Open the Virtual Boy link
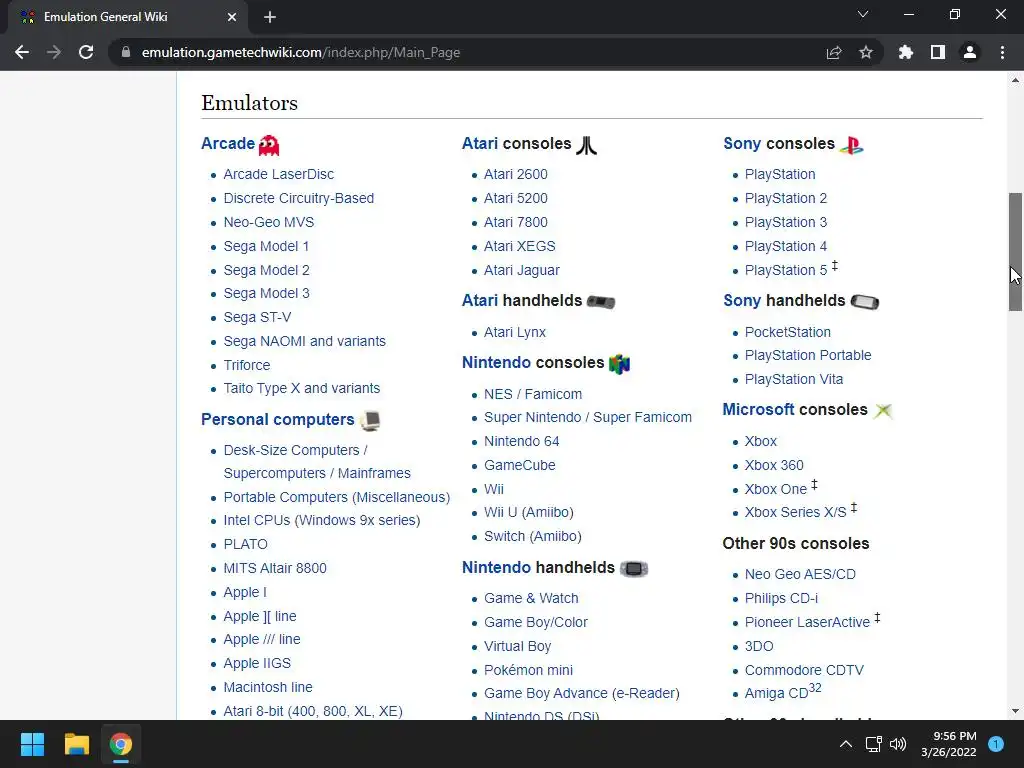Image resolution: width=1024 pixels, height=768 pixels. (517, 646)
